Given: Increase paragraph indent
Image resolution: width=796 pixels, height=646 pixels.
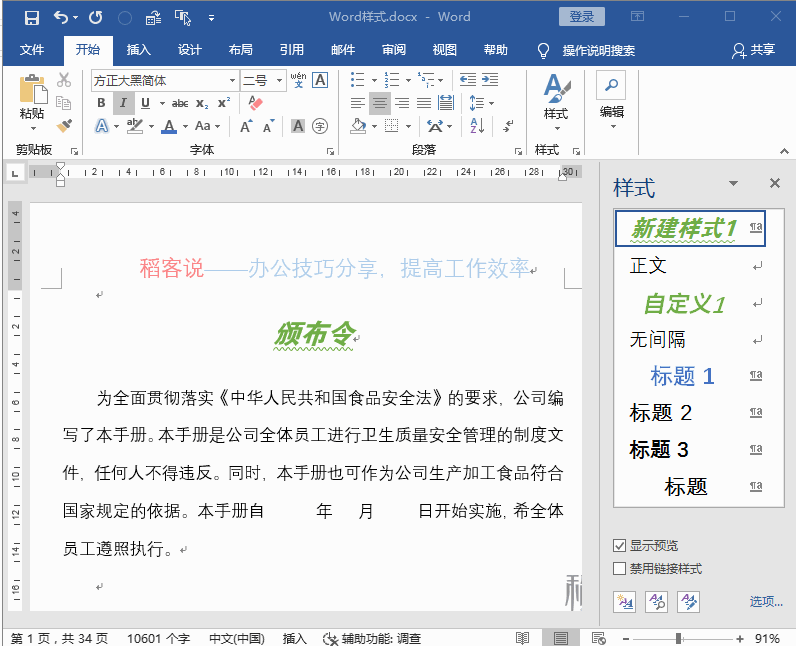Looking at the screenshot, I should pos(490,80).
